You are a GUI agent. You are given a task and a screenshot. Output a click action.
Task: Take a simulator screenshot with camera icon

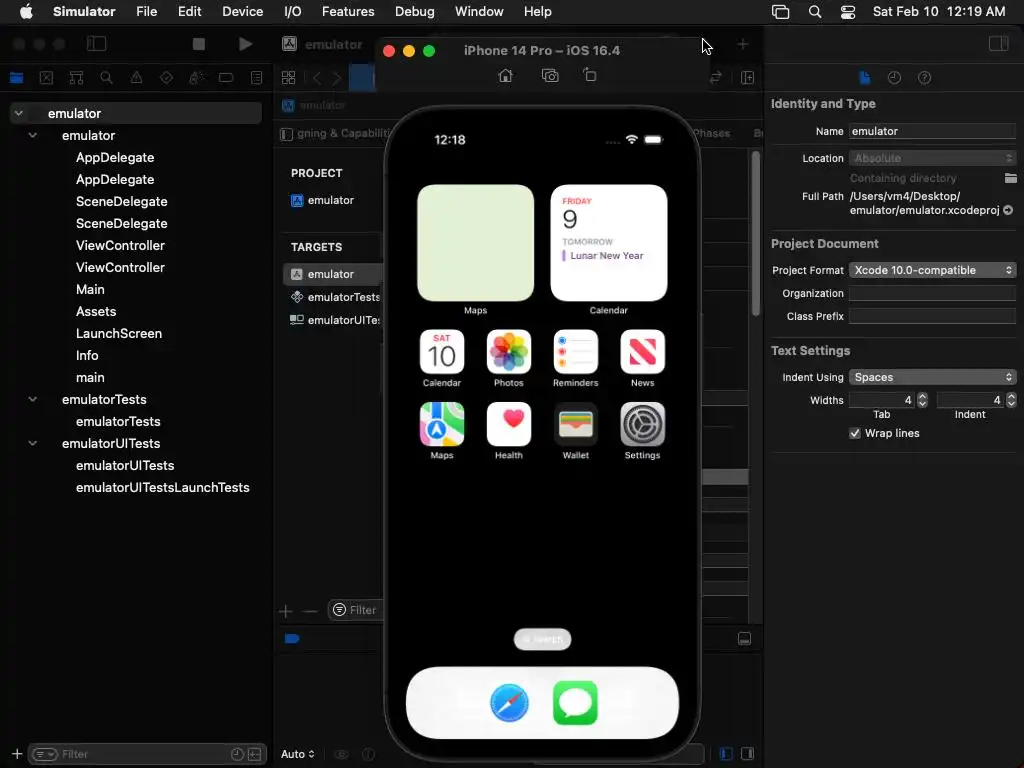pos(550,76)
